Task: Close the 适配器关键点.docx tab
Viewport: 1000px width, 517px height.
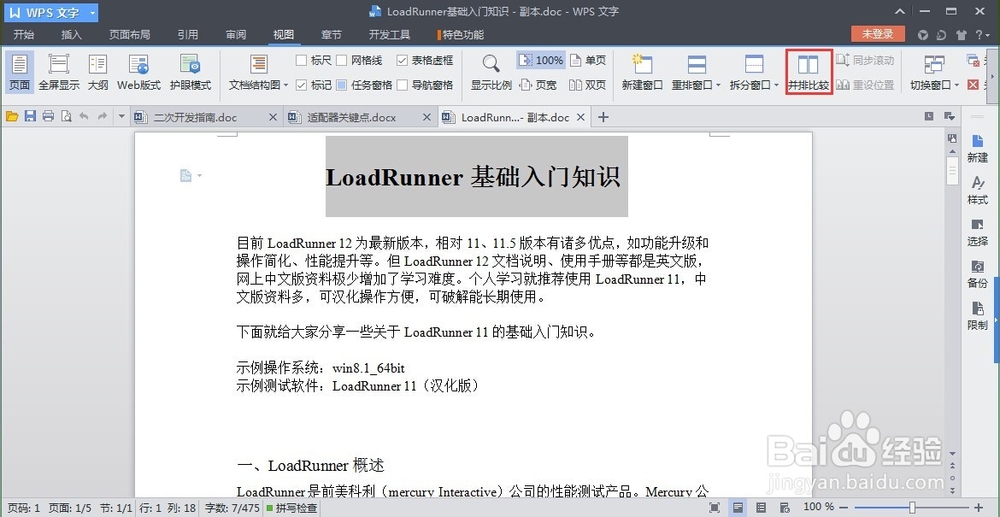Action: tap(427, 117)
